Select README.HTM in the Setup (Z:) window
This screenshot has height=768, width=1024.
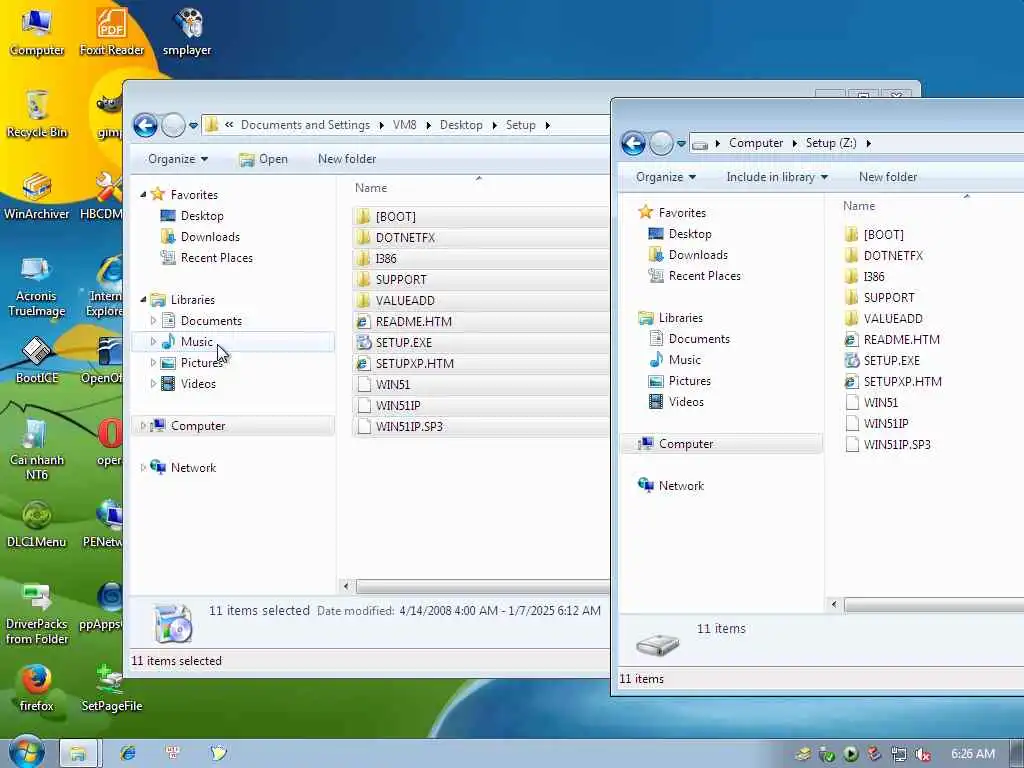[901, 340]
